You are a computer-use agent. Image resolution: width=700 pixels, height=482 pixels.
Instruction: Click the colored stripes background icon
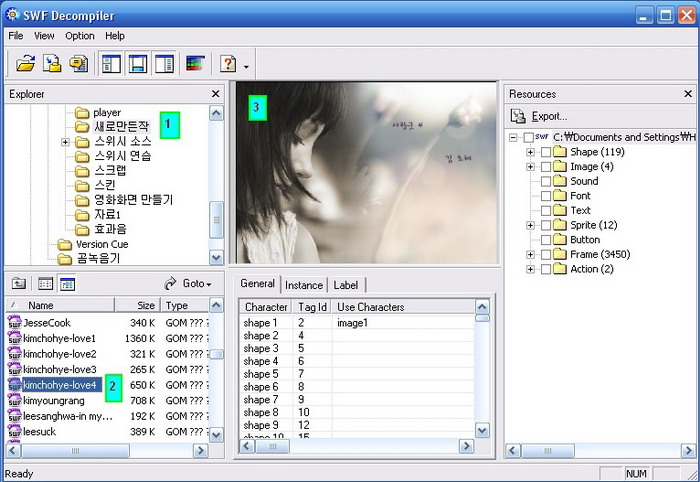[x=195, y=64]
